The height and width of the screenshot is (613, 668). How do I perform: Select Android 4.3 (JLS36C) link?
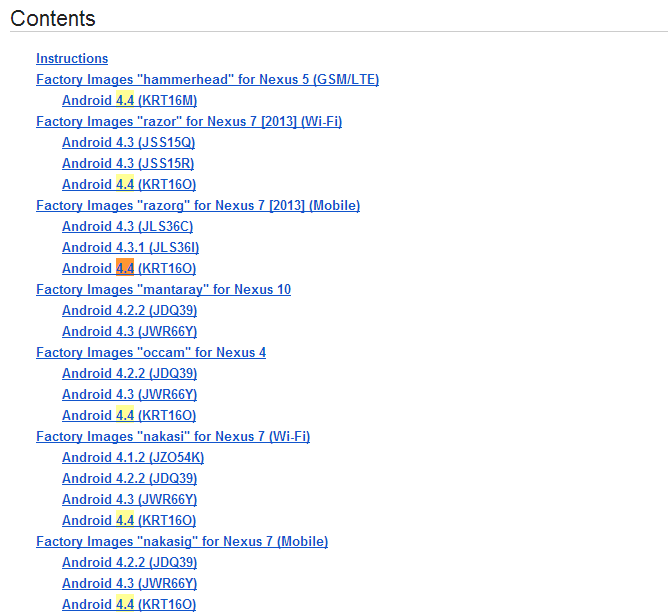point(127,226)
